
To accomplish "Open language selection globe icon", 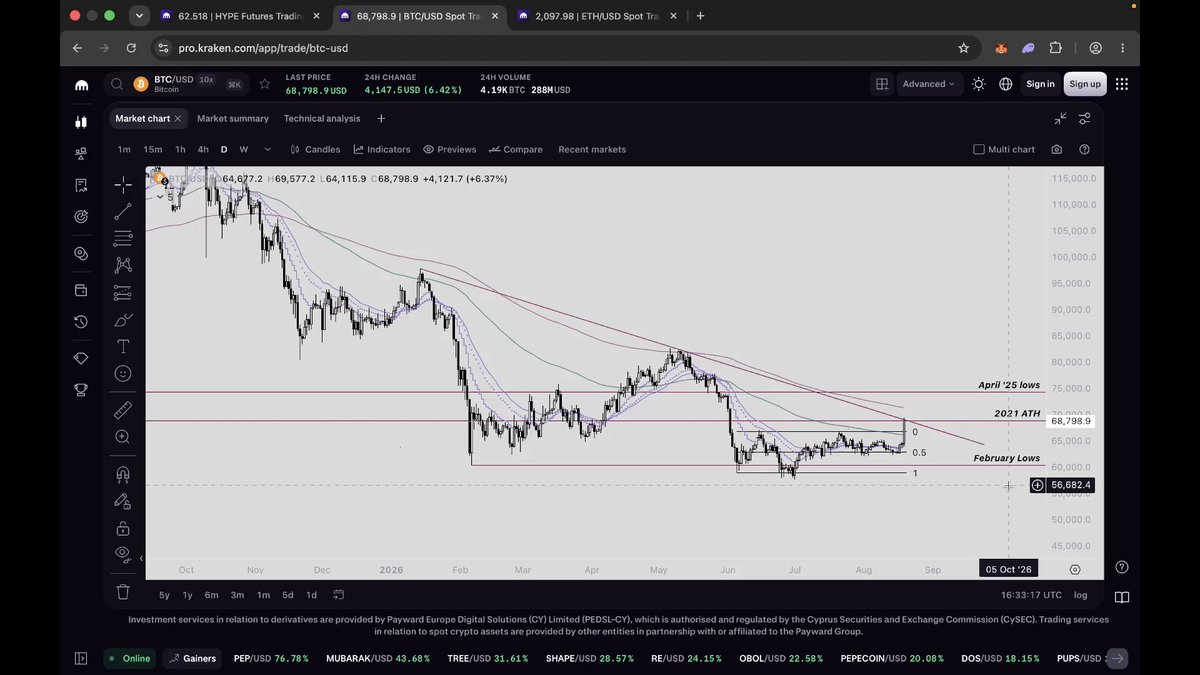I will (x=1006, y=84).
